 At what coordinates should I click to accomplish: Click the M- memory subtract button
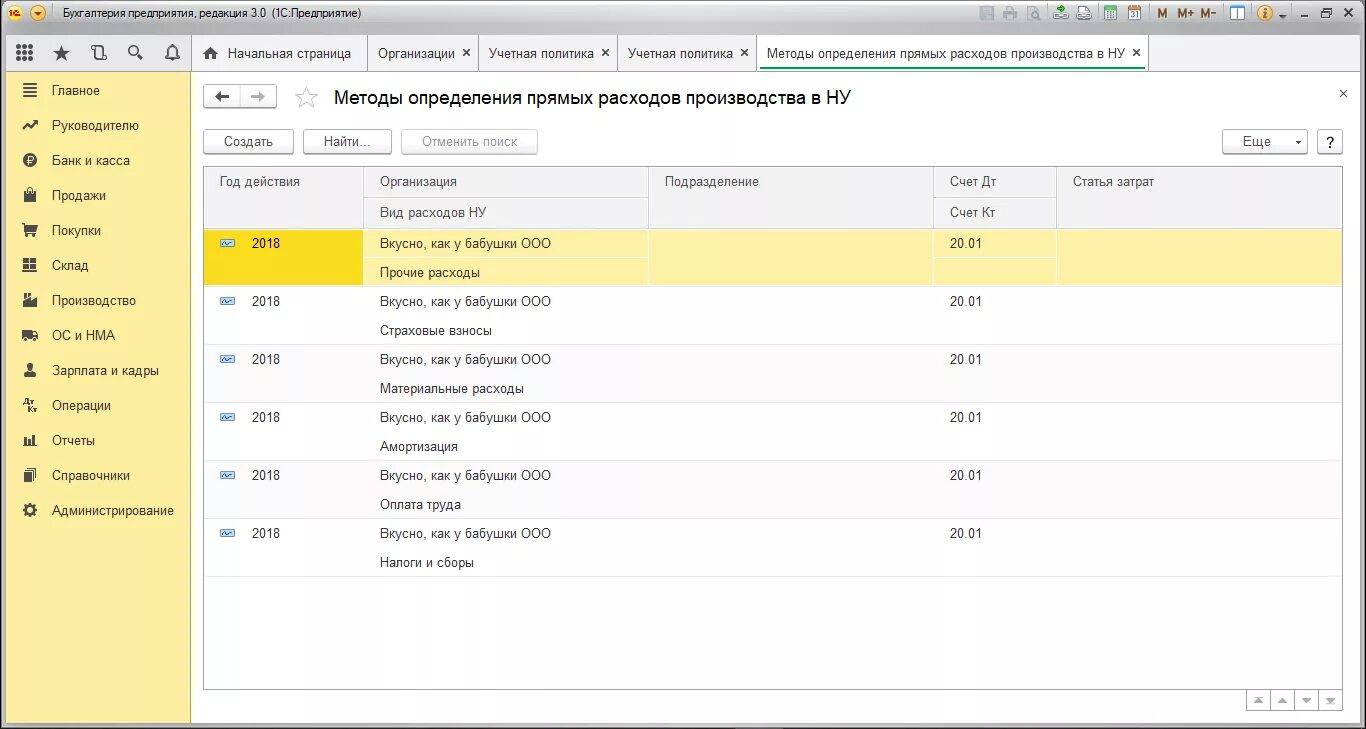pos(1208,13)
